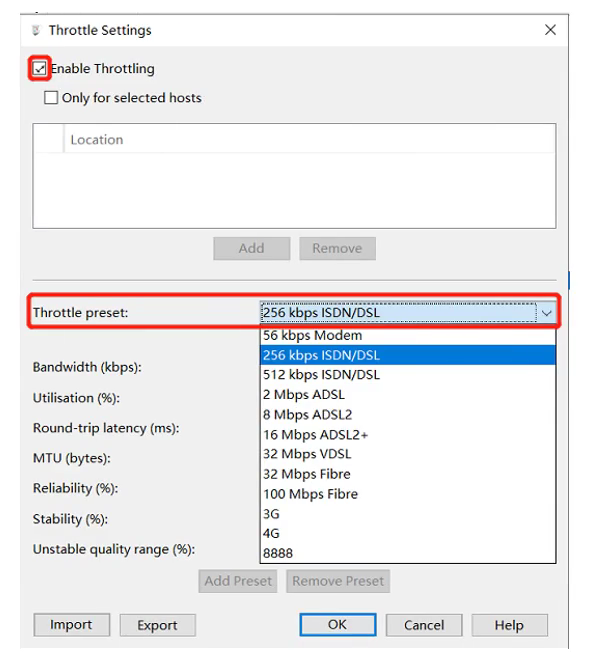This screenshot has height=669, width=598.
Task: Select the 4G preset option
Action: [x=408, y=534]
